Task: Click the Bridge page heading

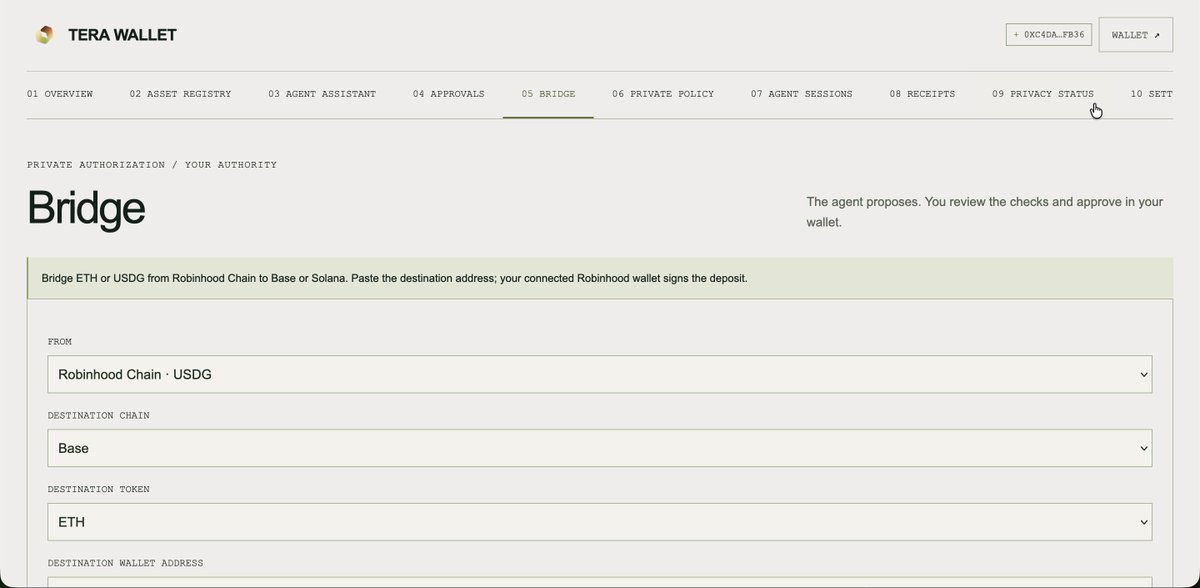Action: tap(86, 208)
